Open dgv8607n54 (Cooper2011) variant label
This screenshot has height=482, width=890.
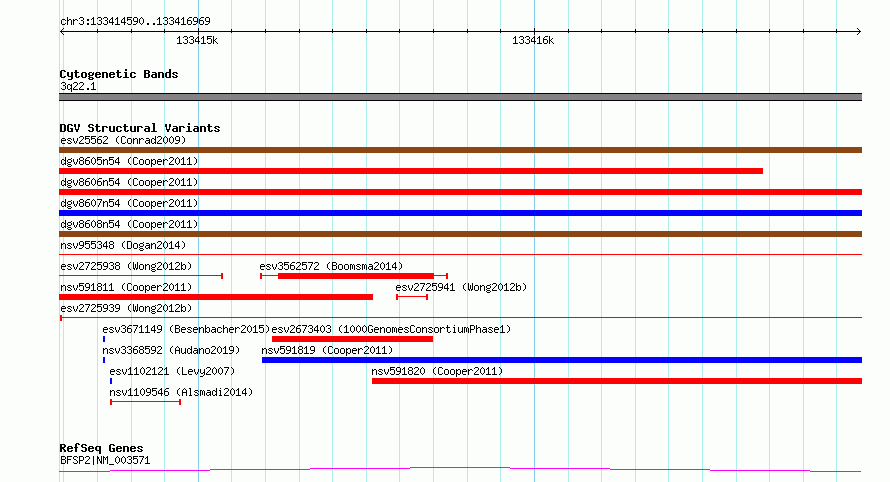tap(129, 203)
